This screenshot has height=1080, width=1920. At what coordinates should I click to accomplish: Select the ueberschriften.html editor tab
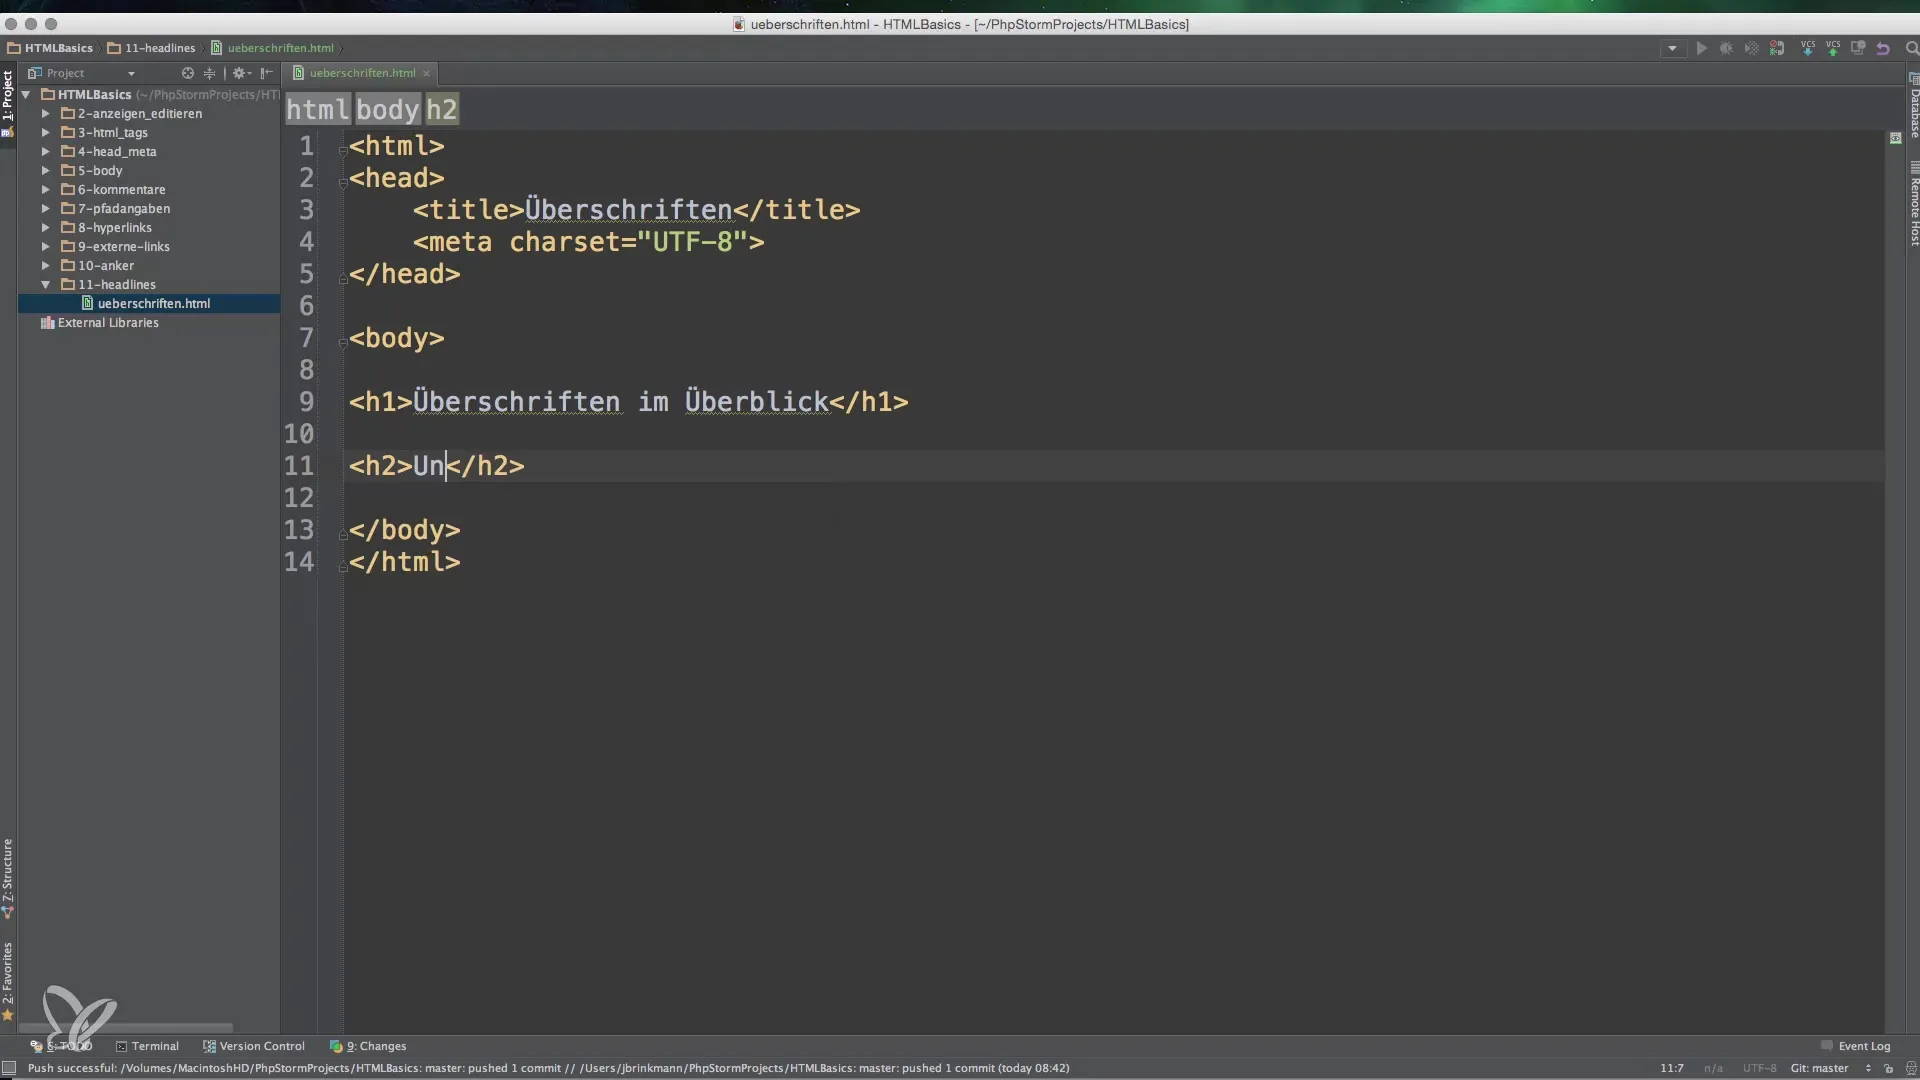(x=362, y=73)
